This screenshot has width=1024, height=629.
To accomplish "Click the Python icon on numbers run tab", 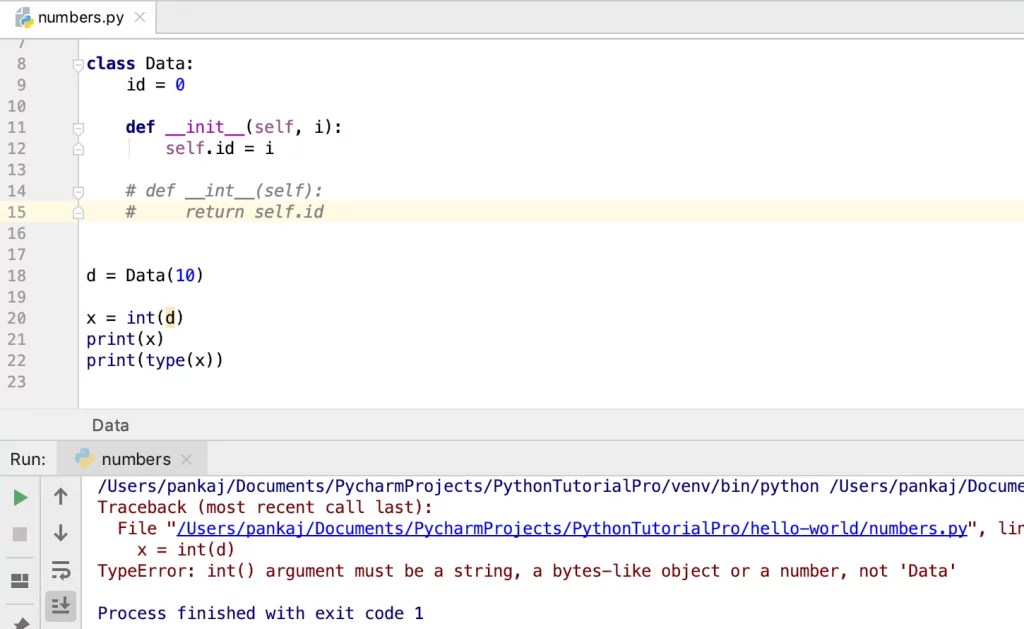I will coord(84,458).
